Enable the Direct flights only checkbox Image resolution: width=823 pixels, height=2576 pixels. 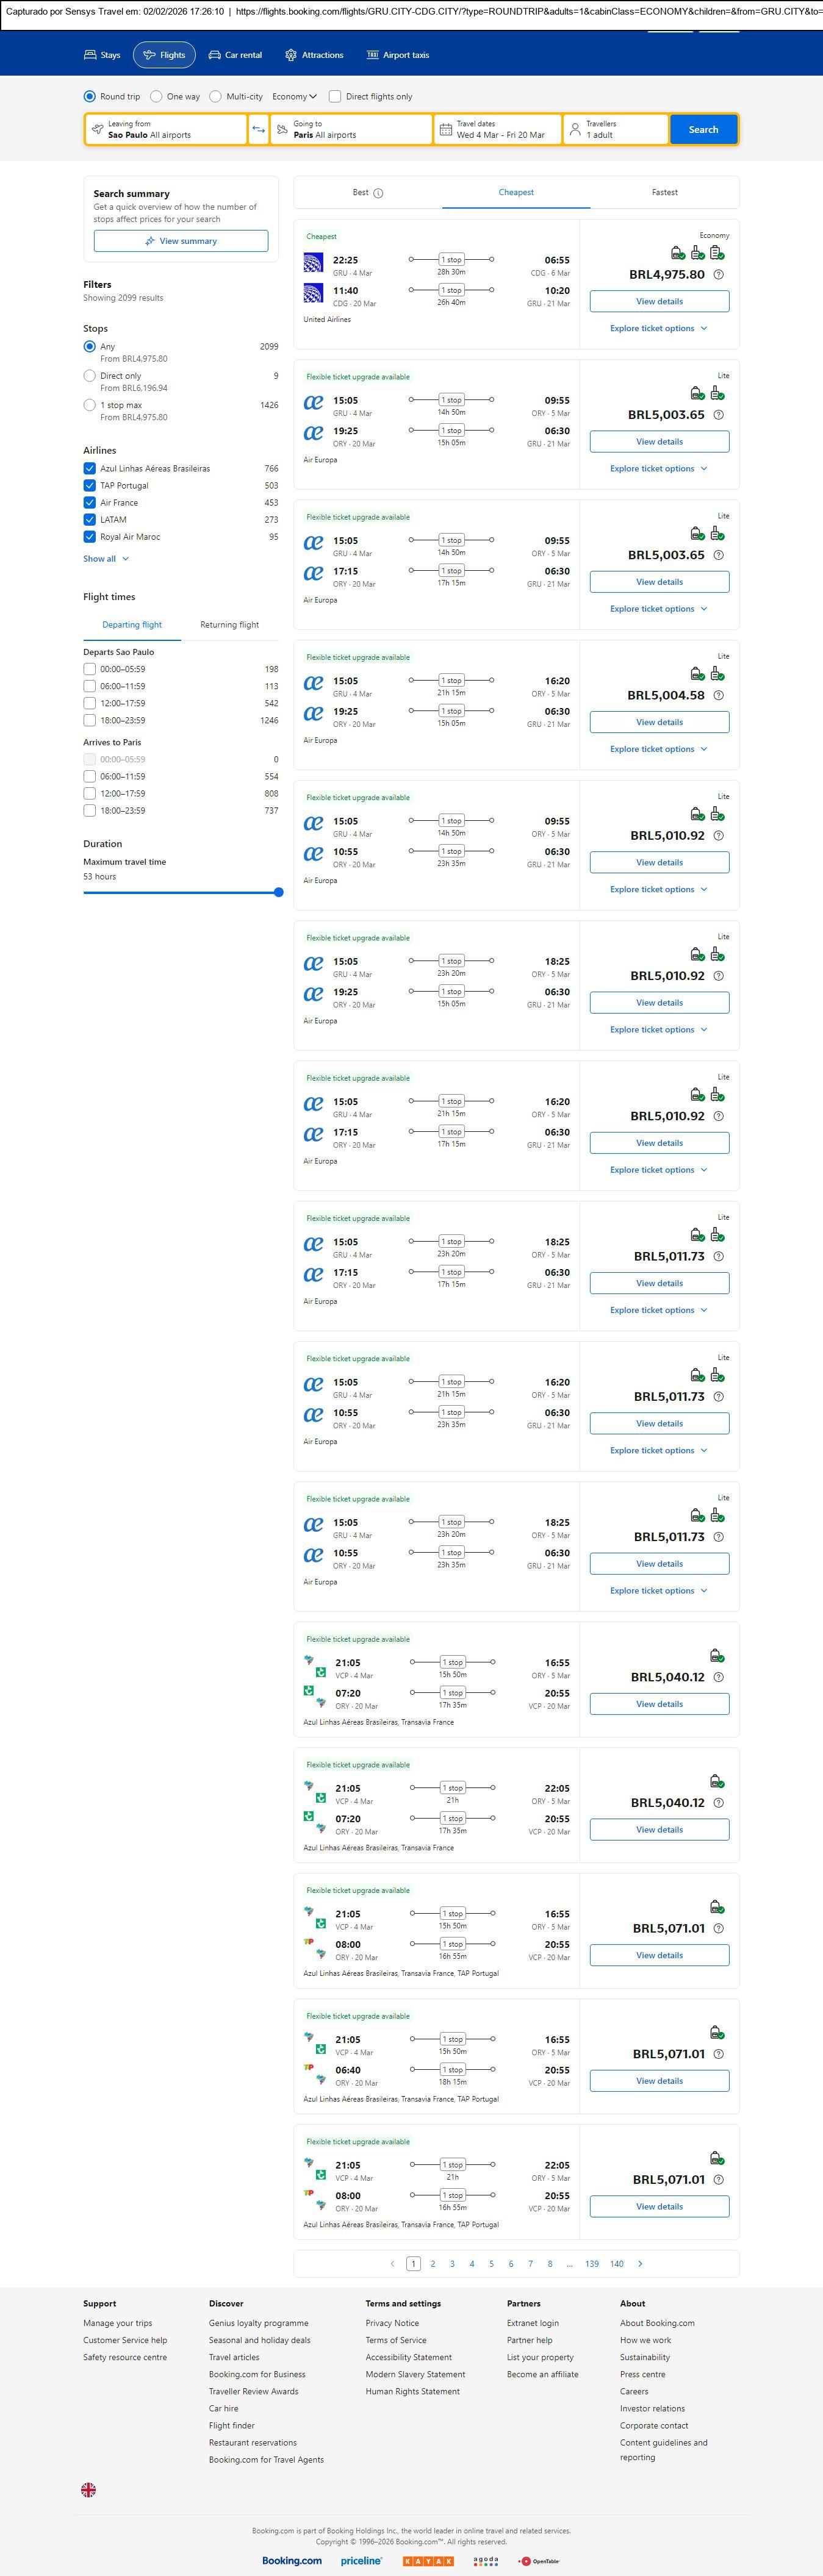pos(335,97)
